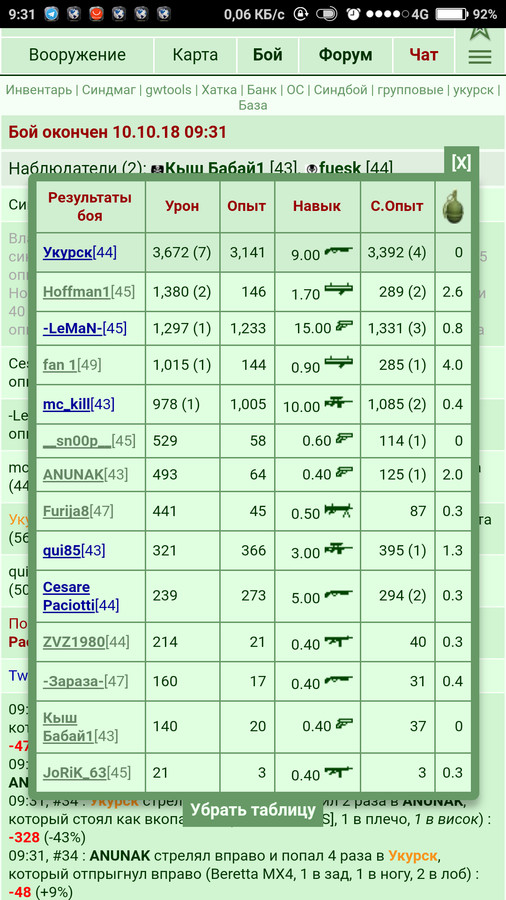
Task: Click the pistol icon in __sn00p__ row
Action: tap(344, 439)
